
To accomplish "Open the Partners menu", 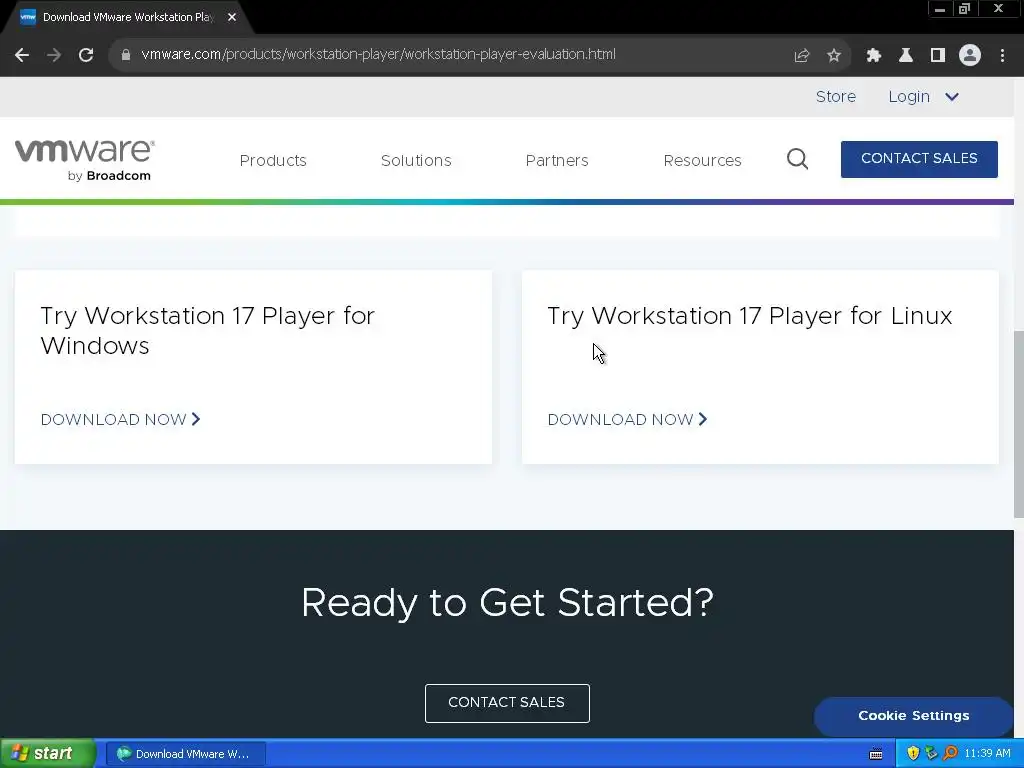I will [x=557, y=161].
